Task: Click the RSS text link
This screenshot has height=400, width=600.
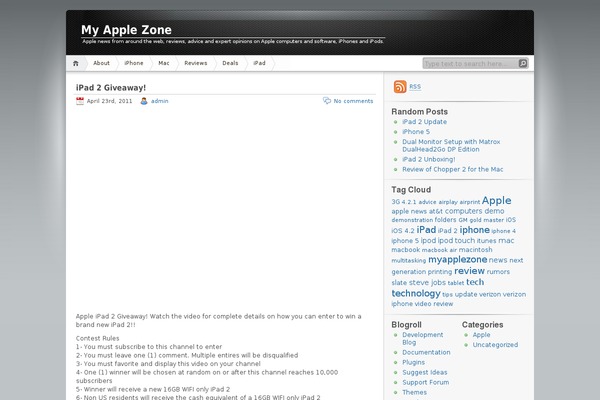Action: (415, 87)
